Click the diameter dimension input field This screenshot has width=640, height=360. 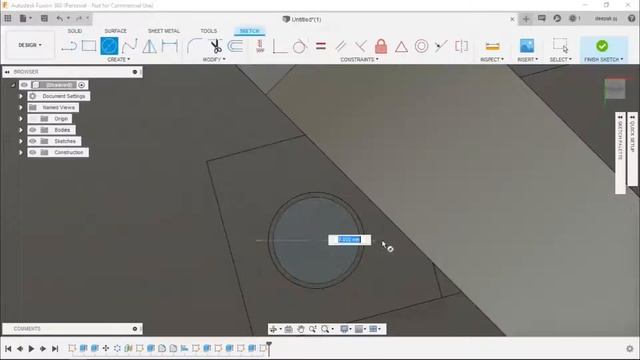pos(349,240)
